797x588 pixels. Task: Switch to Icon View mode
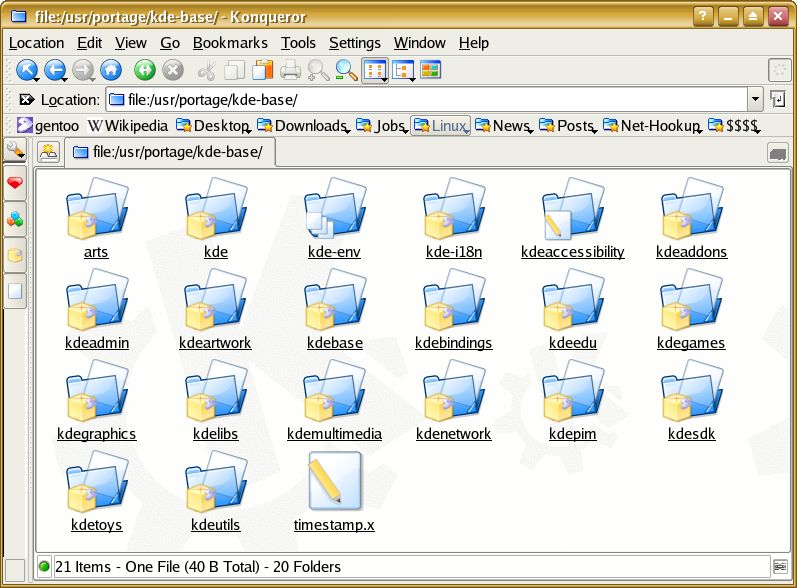click(375, 70)
